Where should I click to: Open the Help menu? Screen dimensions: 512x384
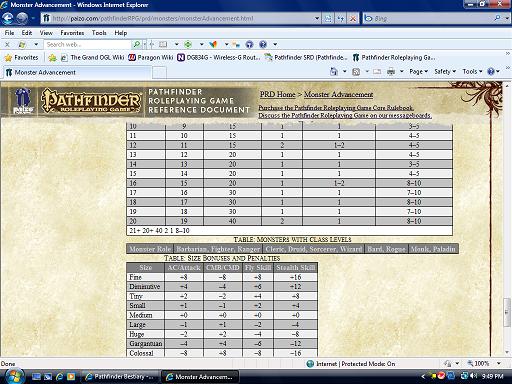coord(121,33)
